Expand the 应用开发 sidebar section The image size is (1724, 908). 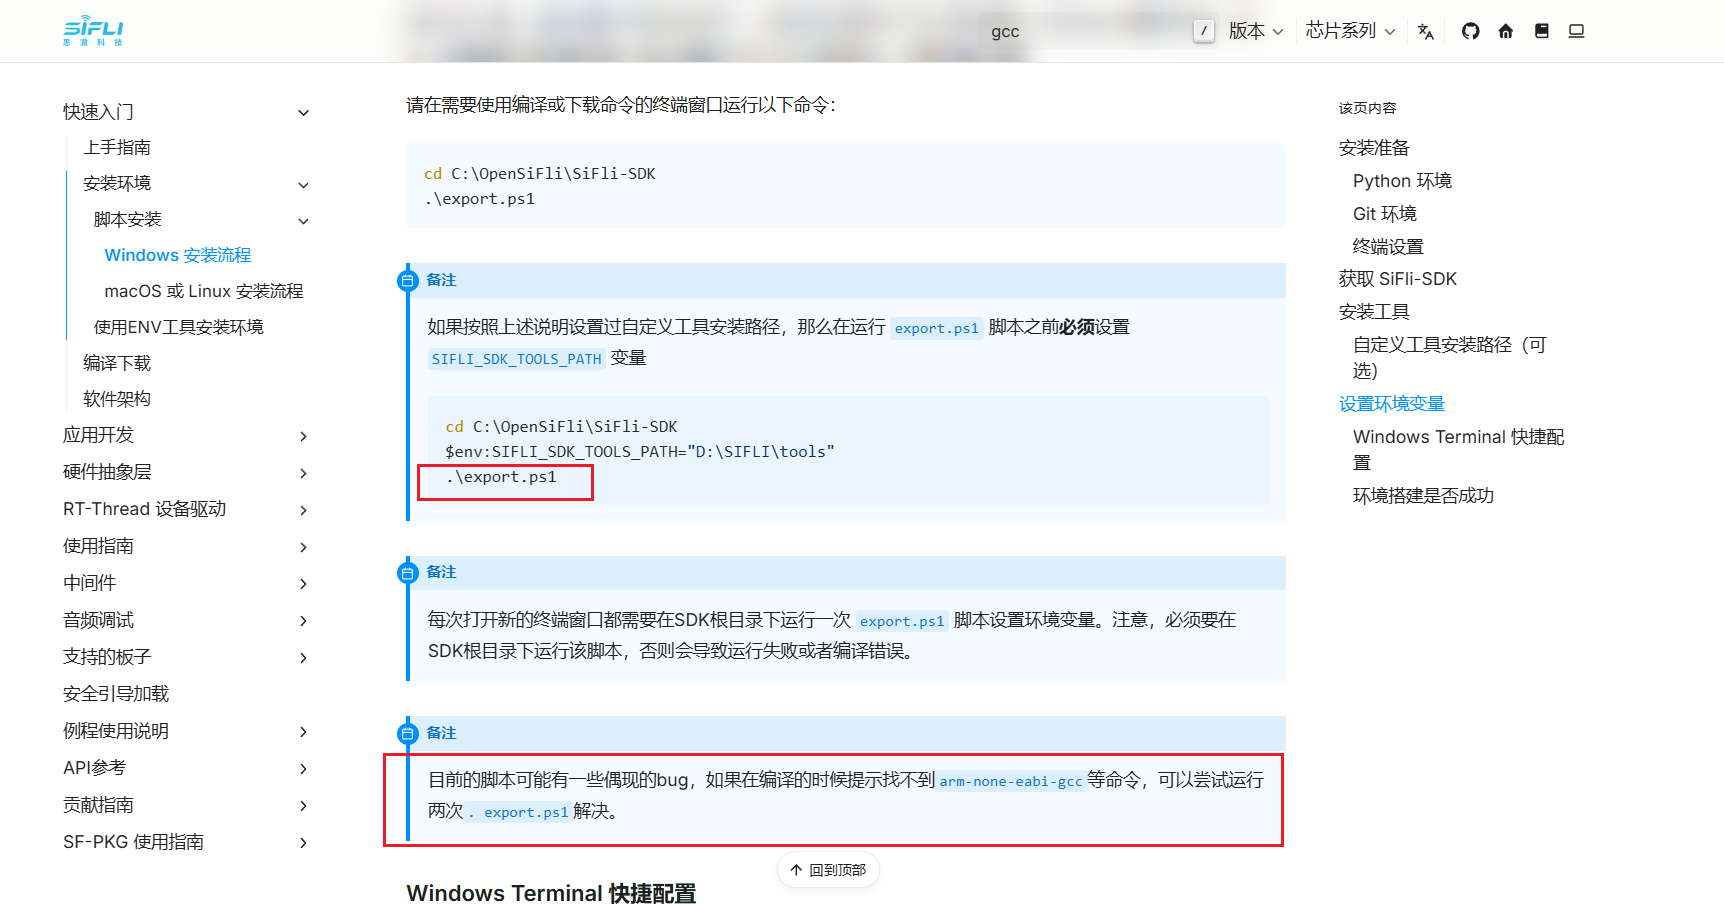pos(304,436)
